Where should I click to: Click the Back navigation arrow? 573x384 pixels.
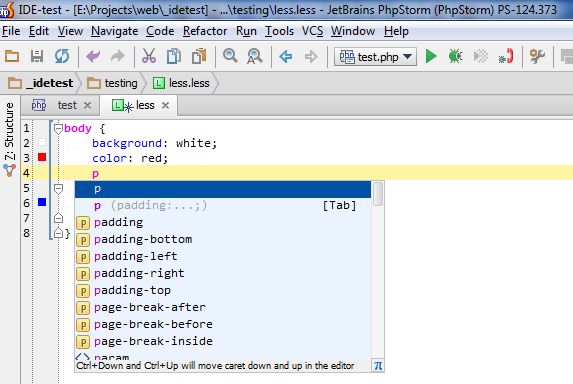pos(286,57)
